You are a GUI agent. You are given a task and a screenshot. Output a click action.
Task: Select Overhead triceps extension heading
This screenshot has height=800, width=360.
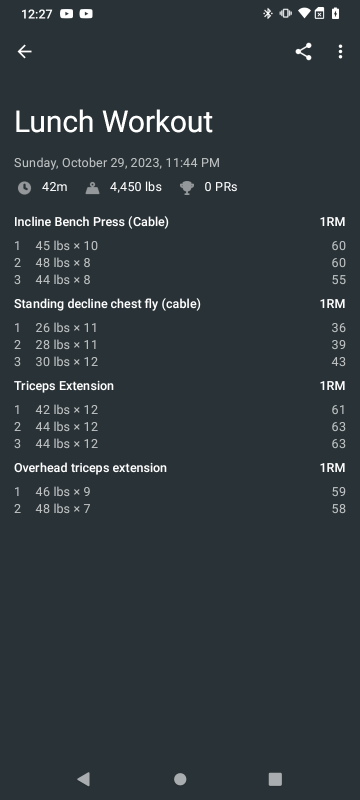90,468
